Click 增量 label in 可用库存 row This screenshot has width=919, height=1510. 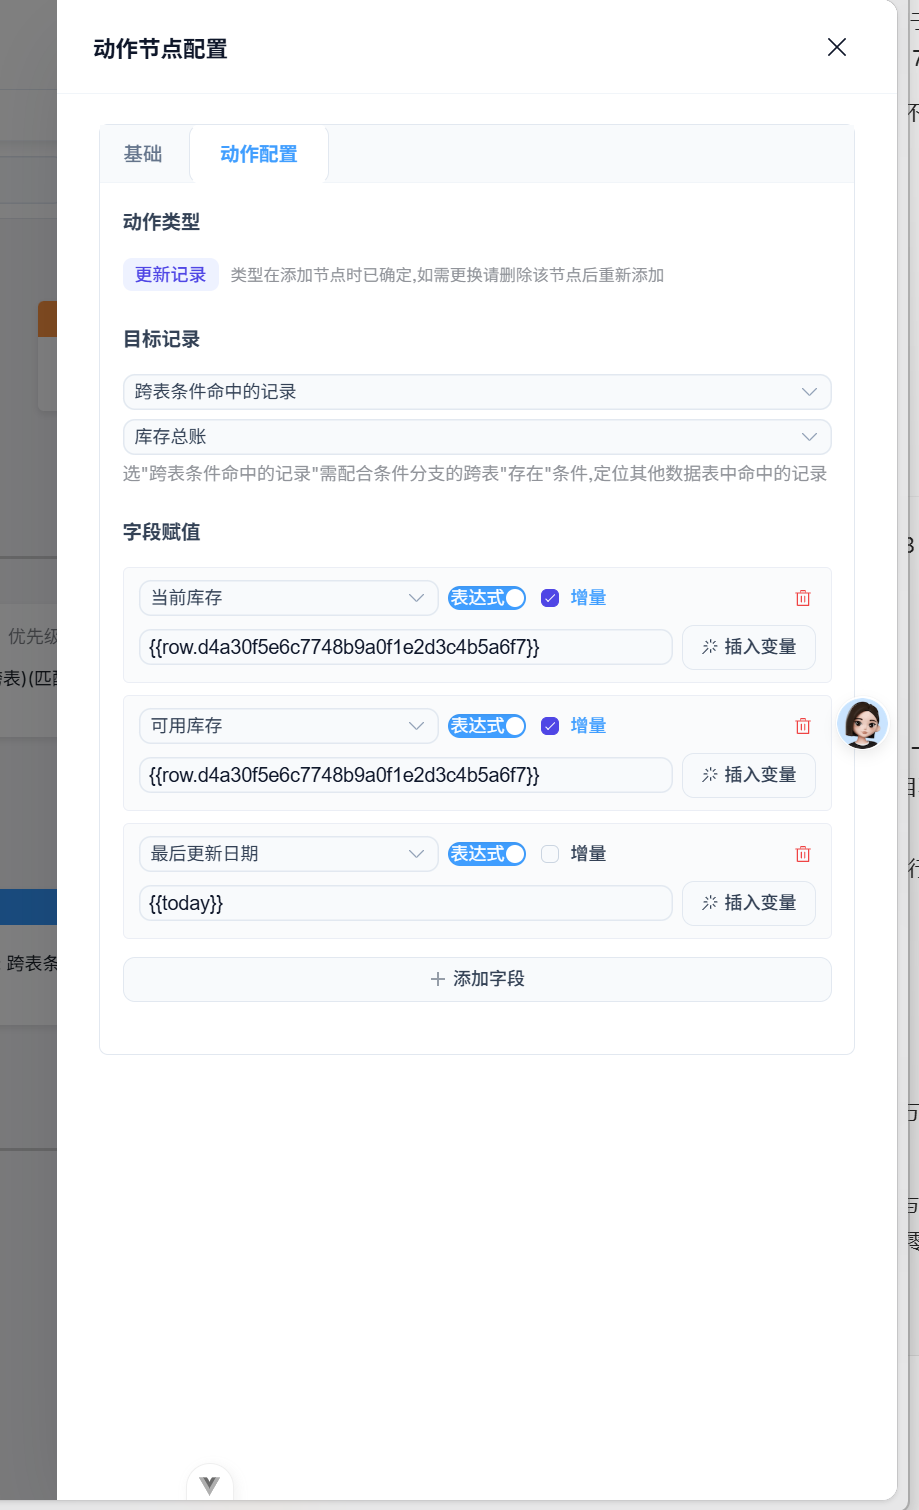(x=588, y=726)
